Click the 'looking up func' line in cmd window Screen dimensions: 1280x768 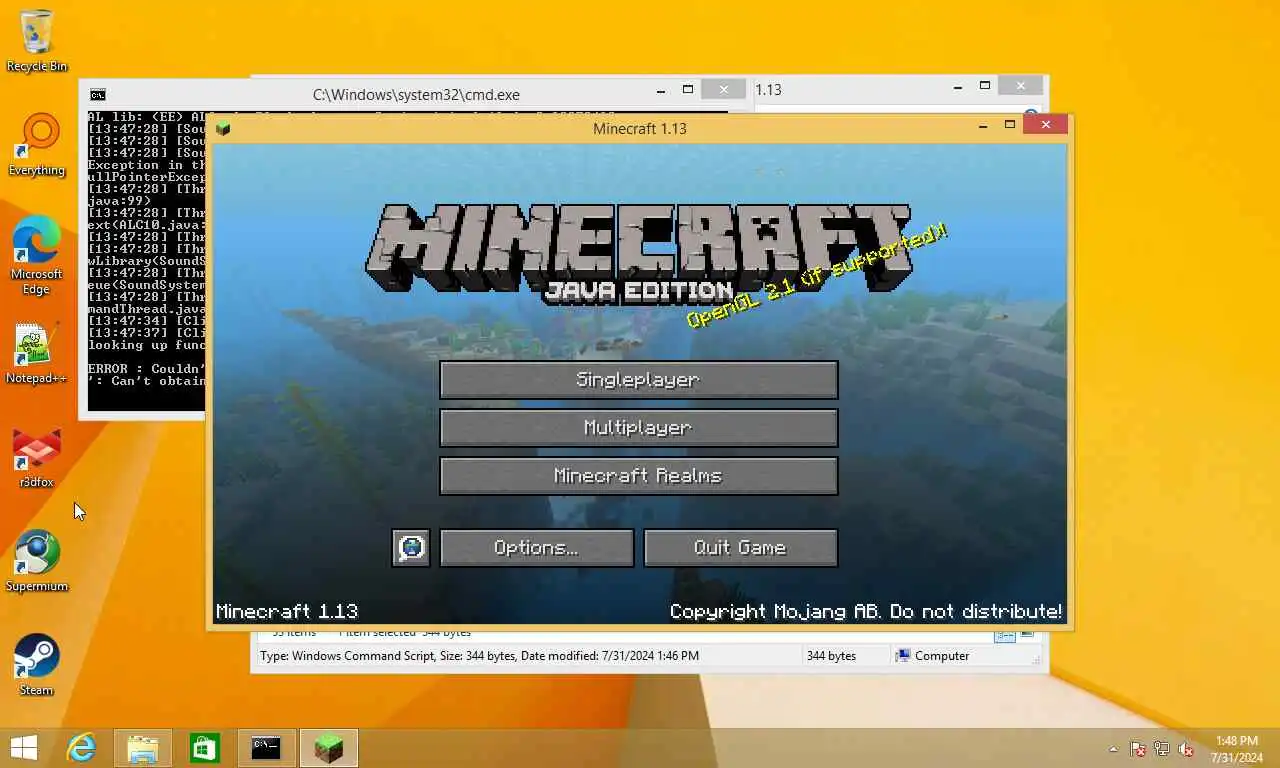pyautogui.click(x=147, y=345)
